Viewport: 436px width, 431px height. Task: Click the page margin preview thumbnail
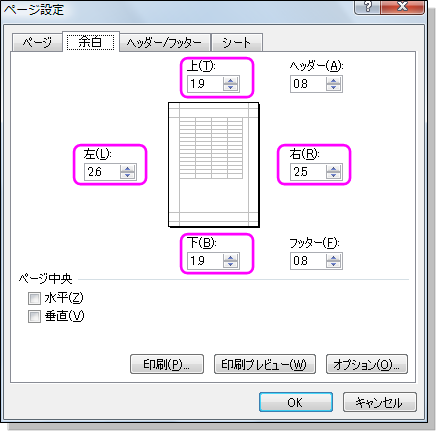(214, 165)
